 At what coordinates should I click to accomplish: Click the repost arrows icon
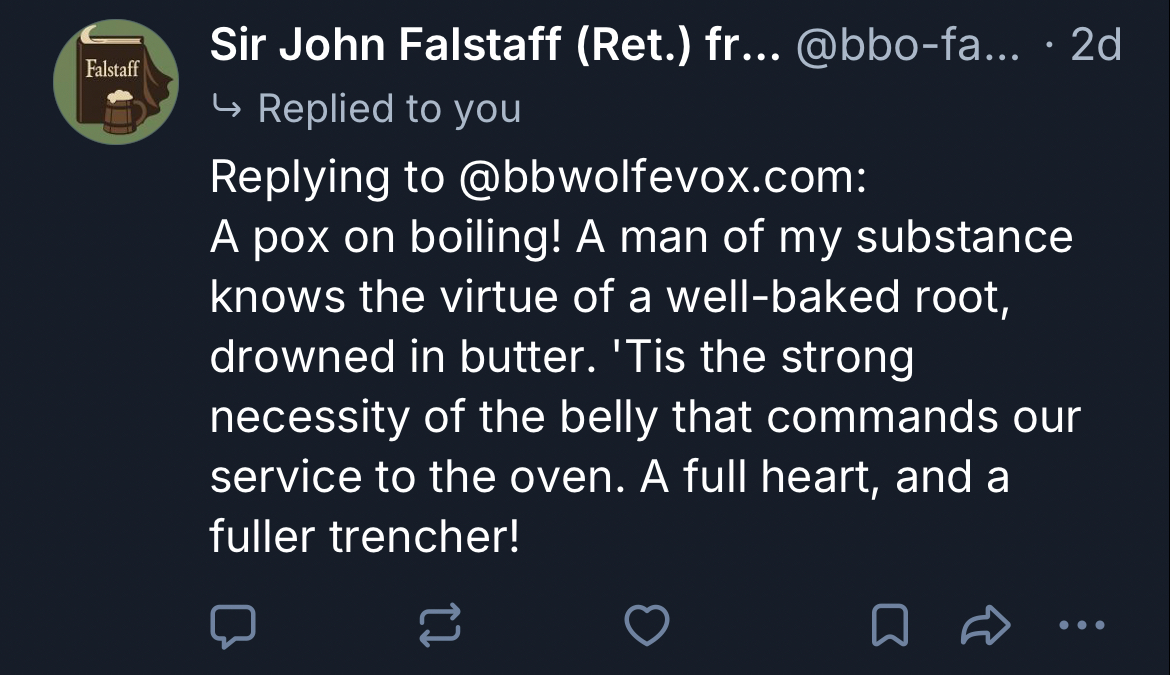point(440,626)
